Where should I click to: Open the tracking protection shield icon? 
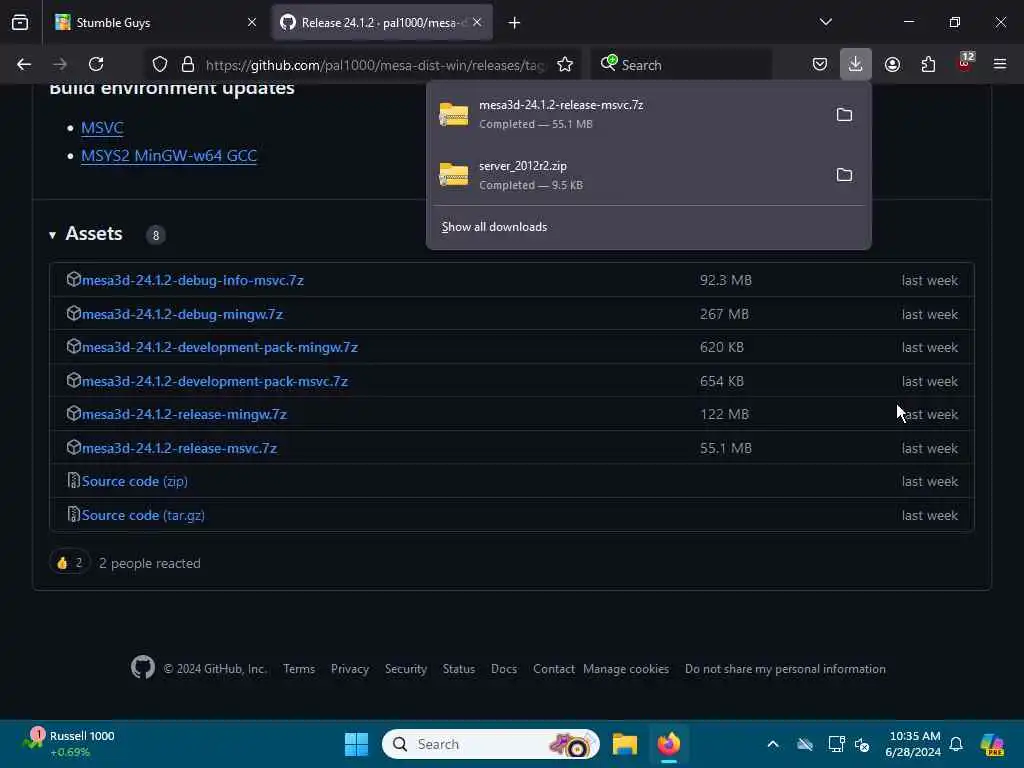coord(160,64)
